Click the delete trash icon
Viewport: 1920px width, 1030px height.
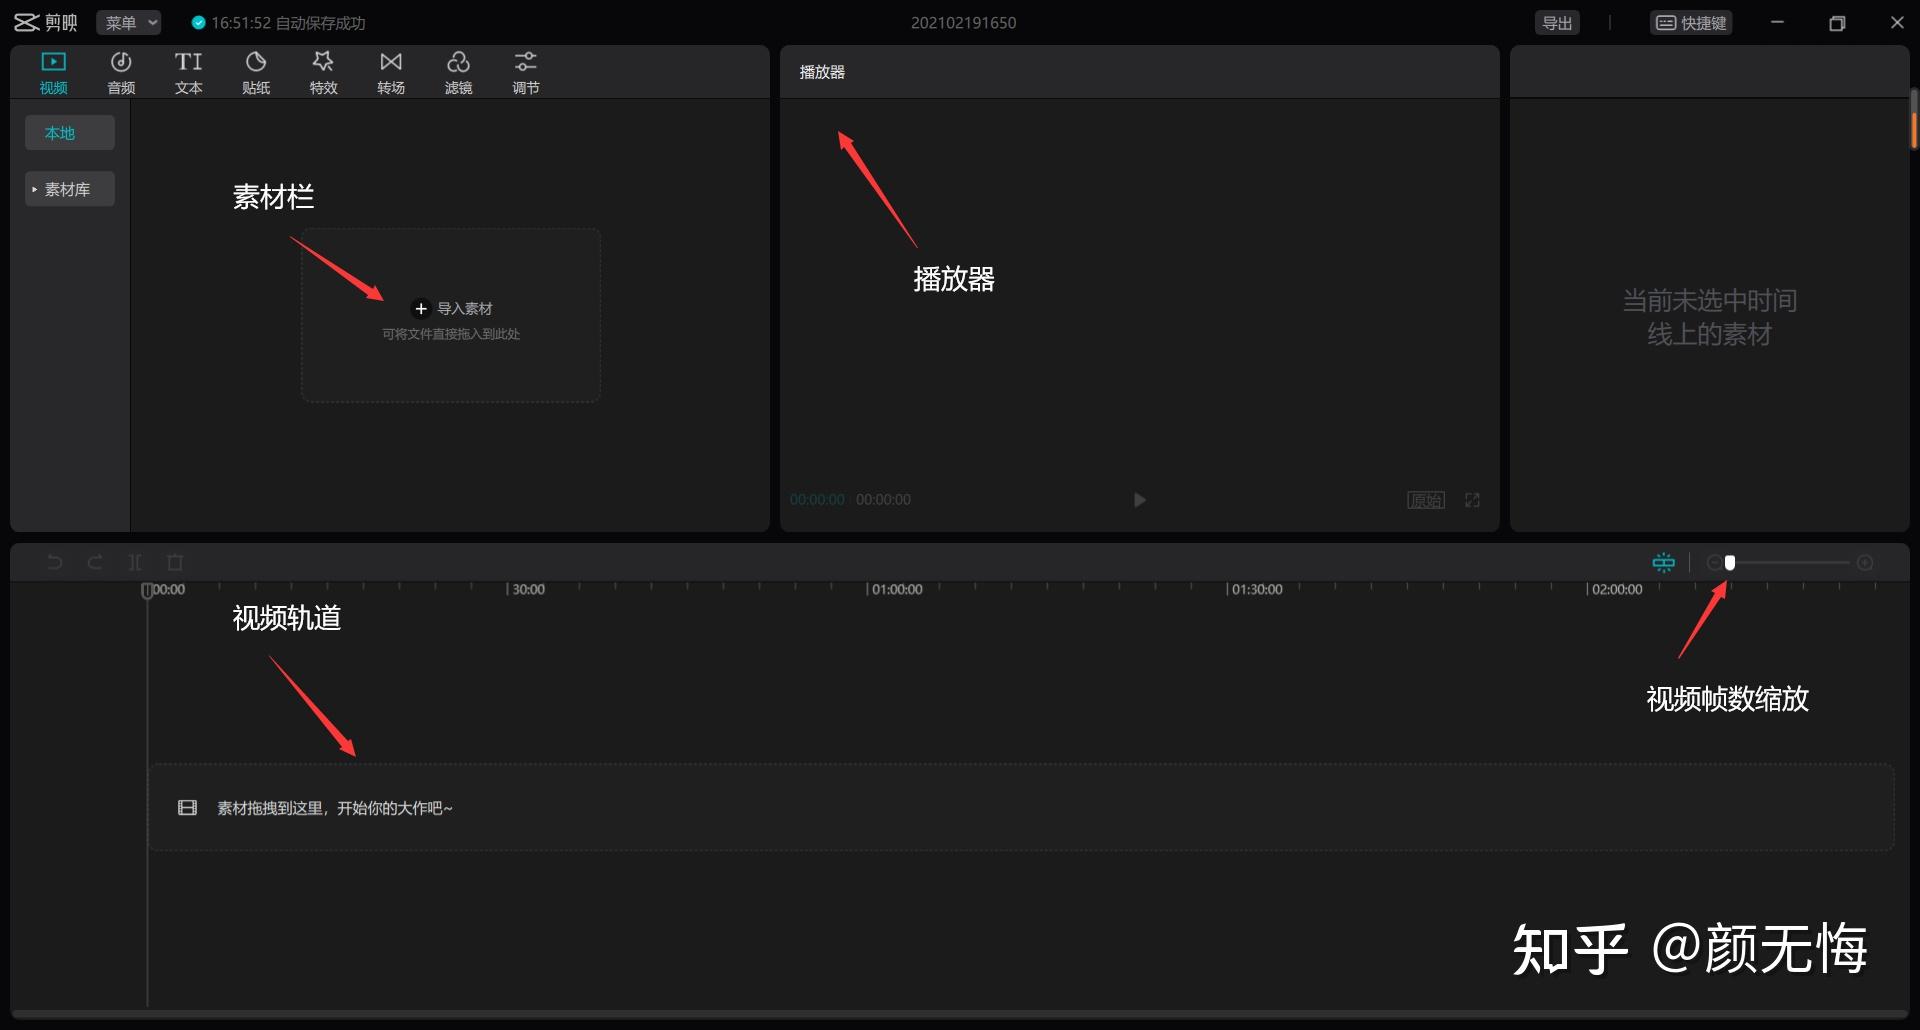[175, 562]
